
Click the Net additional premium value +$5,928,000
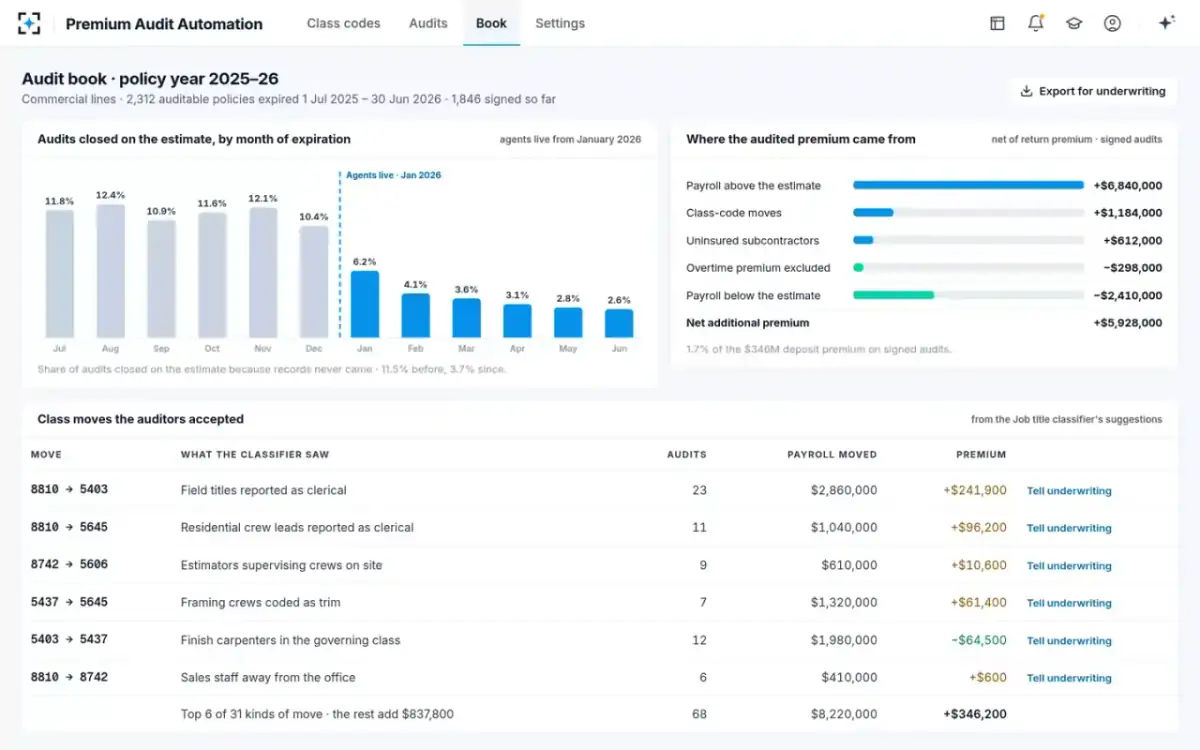pos(1128,323)
